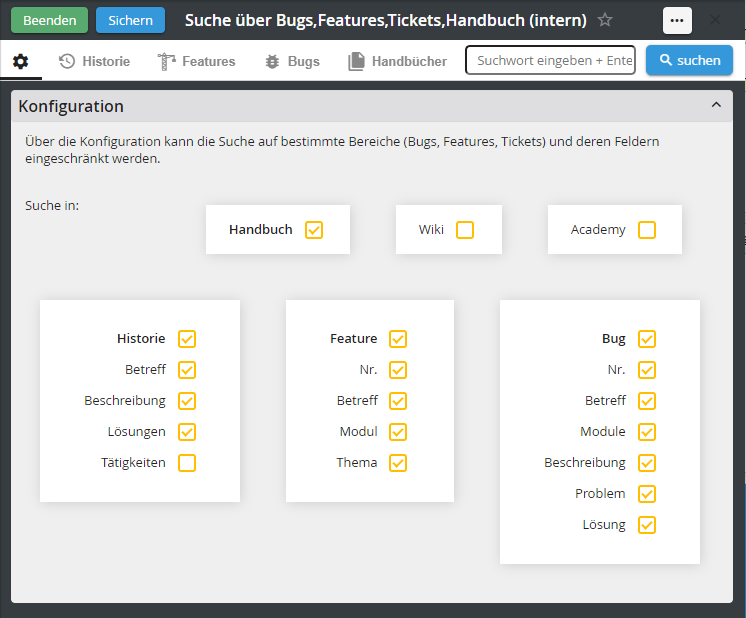Click the 'Tätigkeiten' label text
The width and height of the screenshot is (746, 618).
click(133, 462)
